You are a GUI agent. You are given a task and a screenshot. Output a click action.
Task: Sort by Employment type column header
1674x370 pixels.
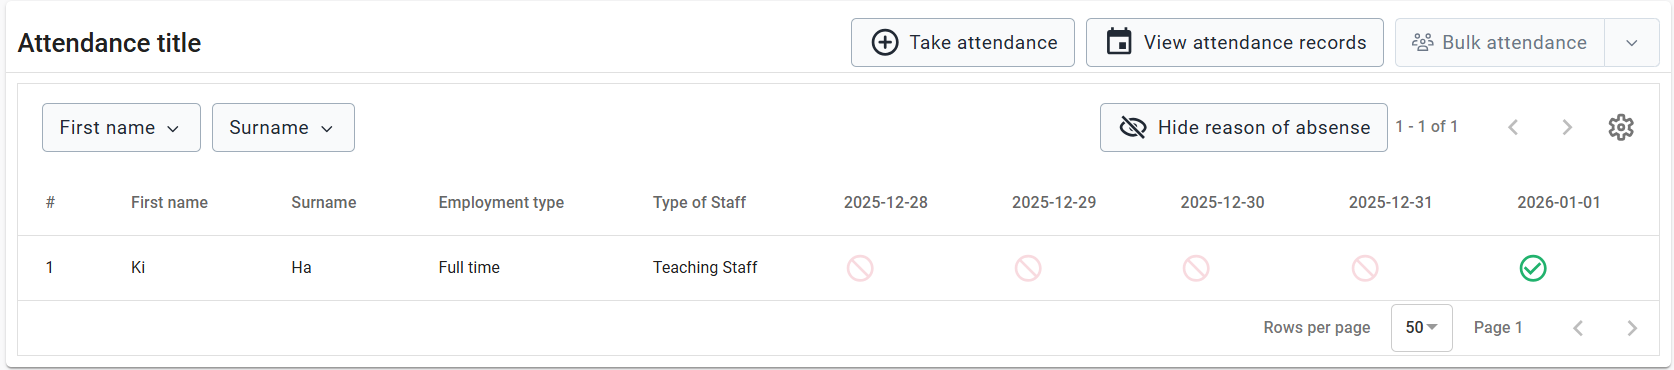(x=501, y=202)
